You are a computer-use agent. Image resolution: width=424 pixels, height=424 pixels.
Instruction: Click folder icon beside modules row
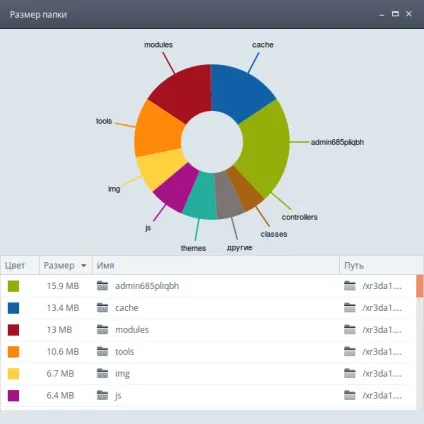[102, 330]
